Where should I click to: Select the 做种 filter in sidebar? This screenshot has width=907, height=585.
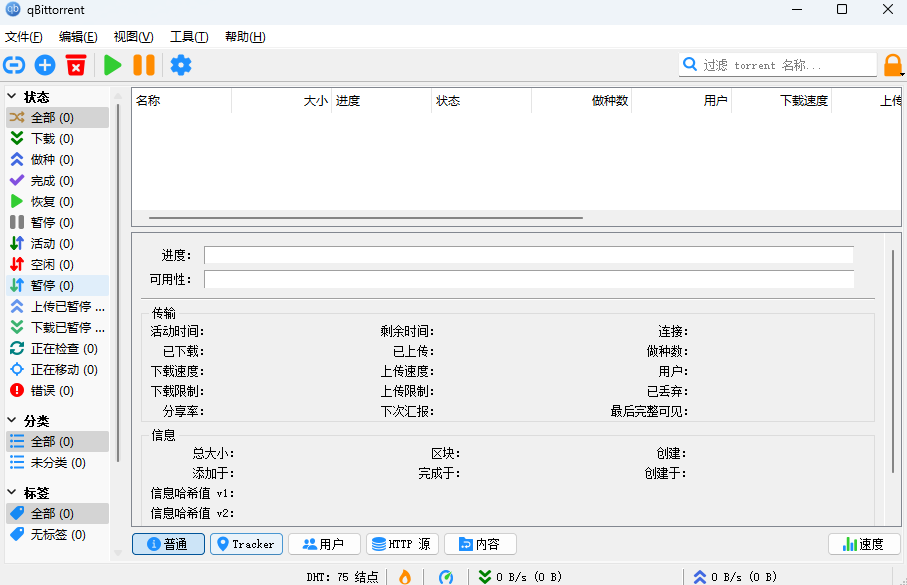coord(48,159)
